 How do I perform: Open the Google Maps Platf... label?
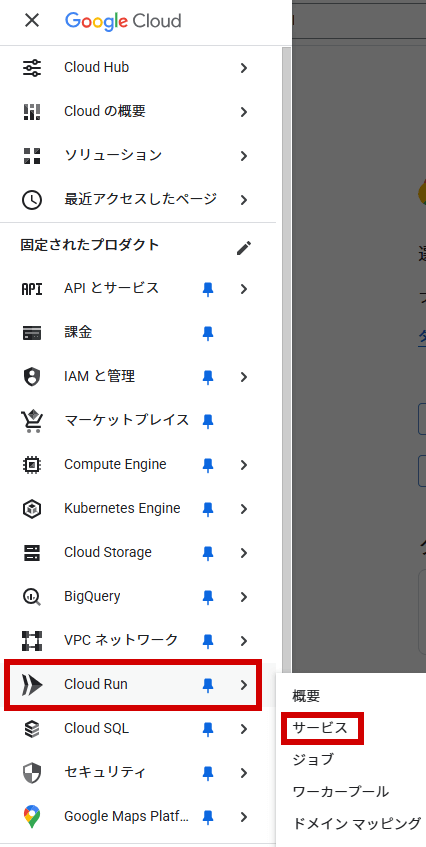click(x=126, y=816)
